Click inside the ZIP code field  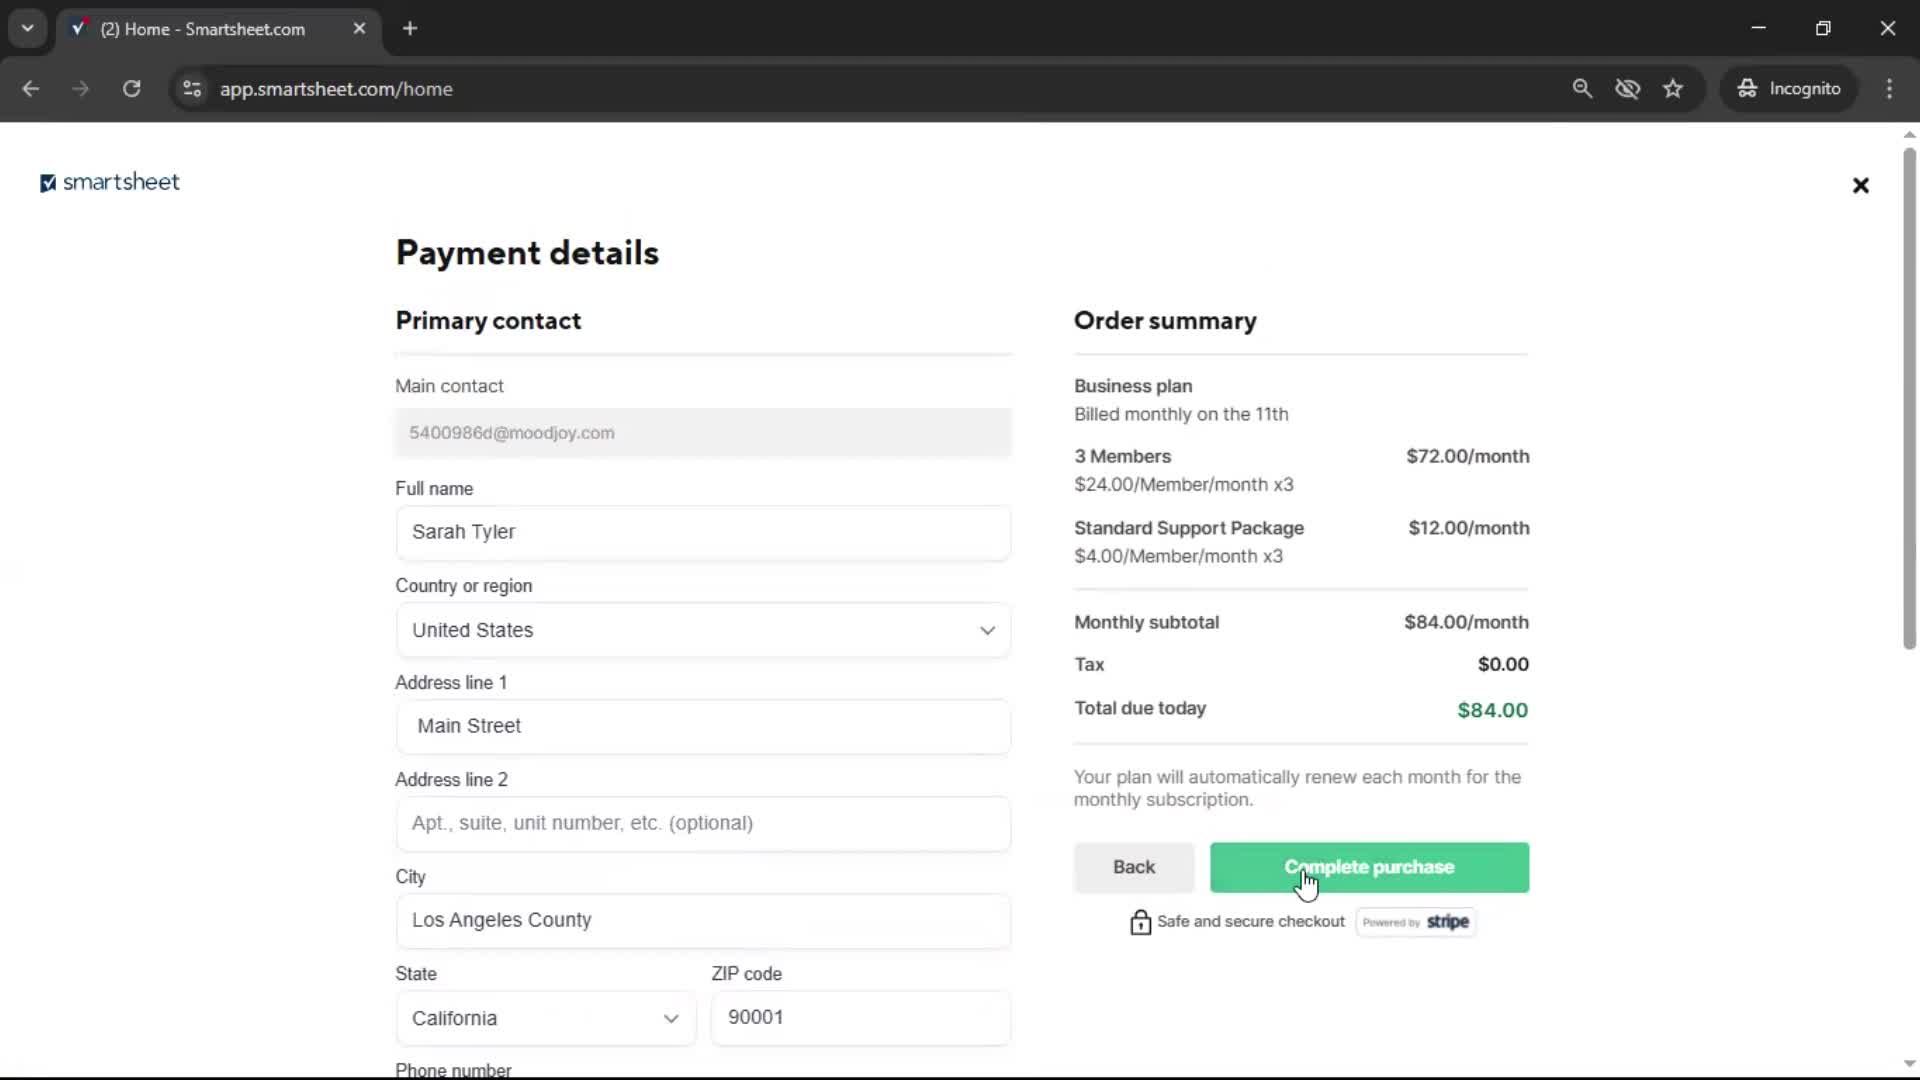click(860, 1017)
